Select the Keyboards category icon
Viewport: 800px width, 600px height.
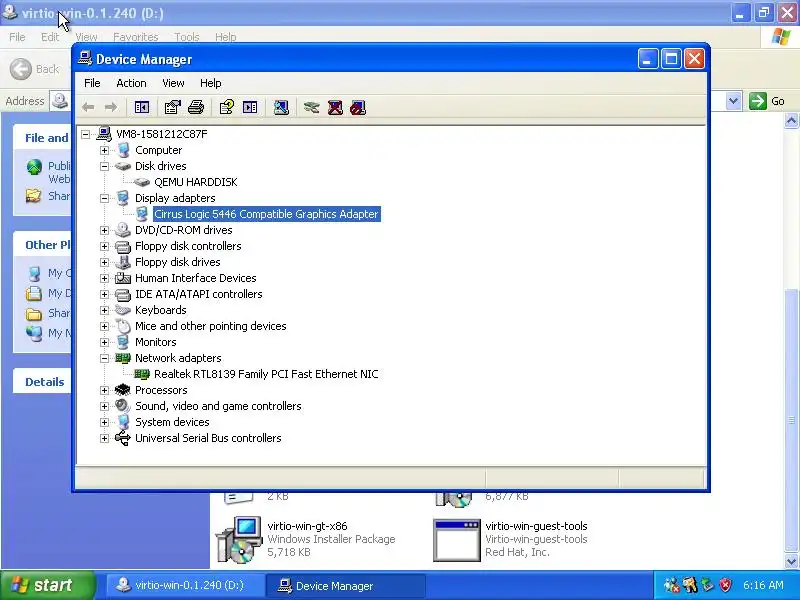tap(123, 310)
